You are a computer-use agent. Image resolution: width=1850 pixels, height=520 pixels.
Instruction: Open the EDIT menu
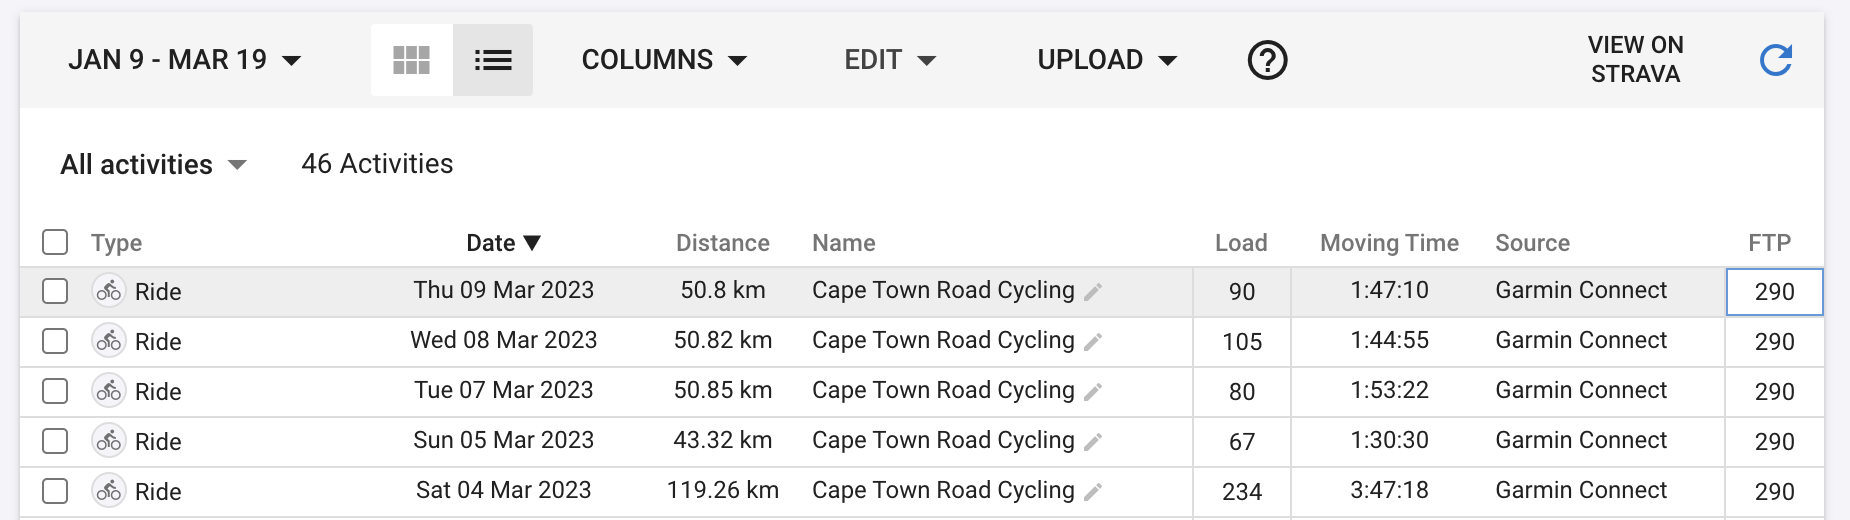[890, 60]
